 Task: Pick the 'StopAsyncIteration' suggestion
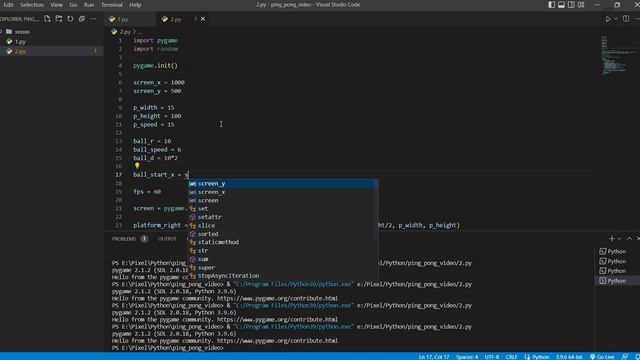tap(282, 276)
